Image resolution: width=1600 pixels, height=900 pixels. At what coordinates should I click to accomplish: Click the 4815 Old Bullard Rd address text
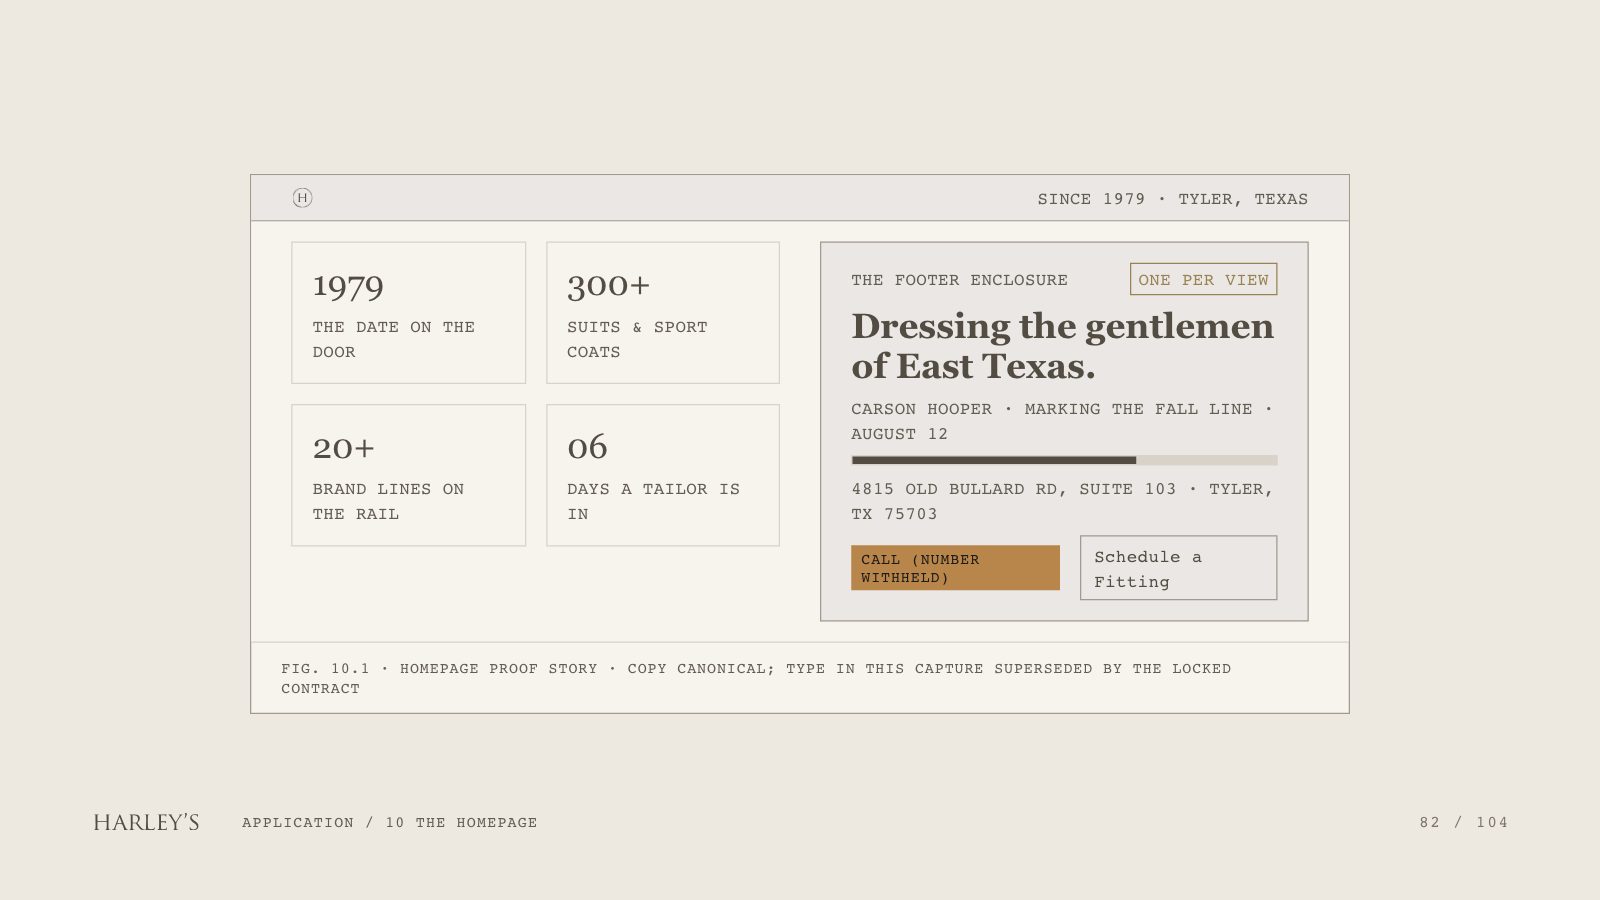pos(1062,501)
